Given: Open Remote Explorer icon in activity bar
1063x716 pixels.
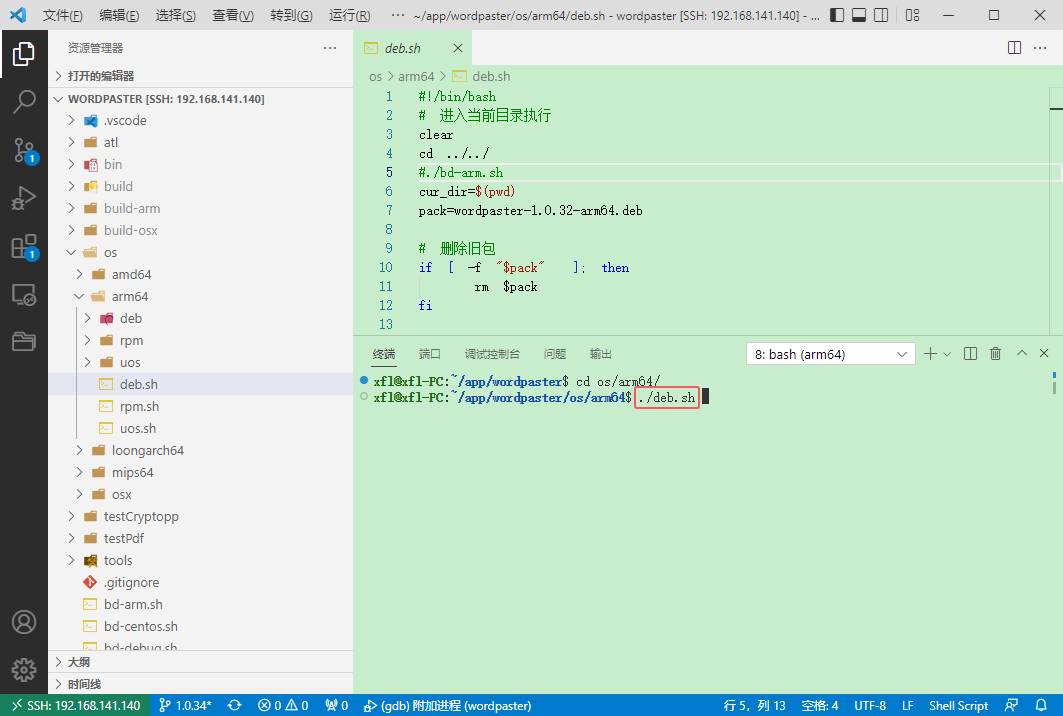Looking at the screenshot, I should point(24,295).
